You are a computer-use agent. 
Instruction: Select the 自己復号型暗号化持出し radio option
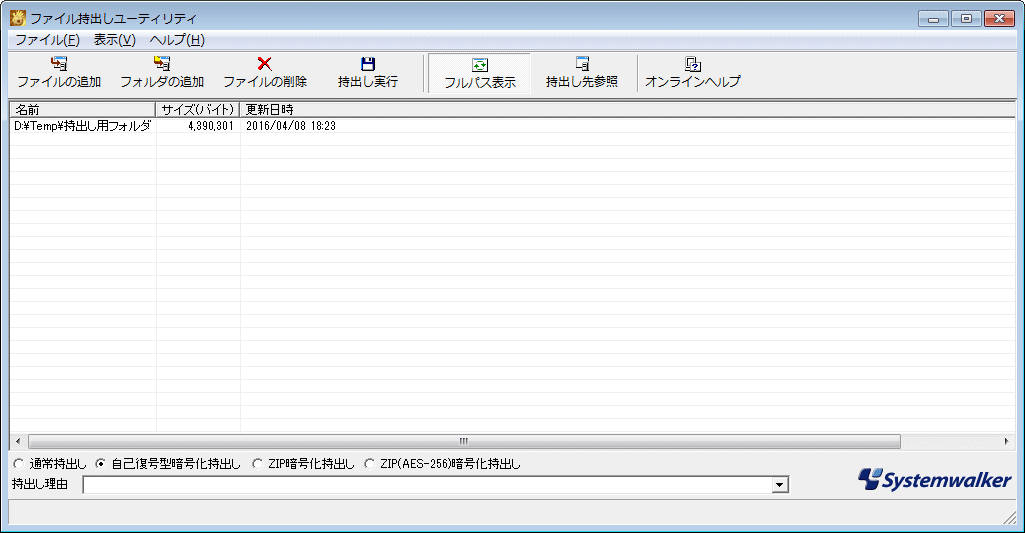point(100,464)
